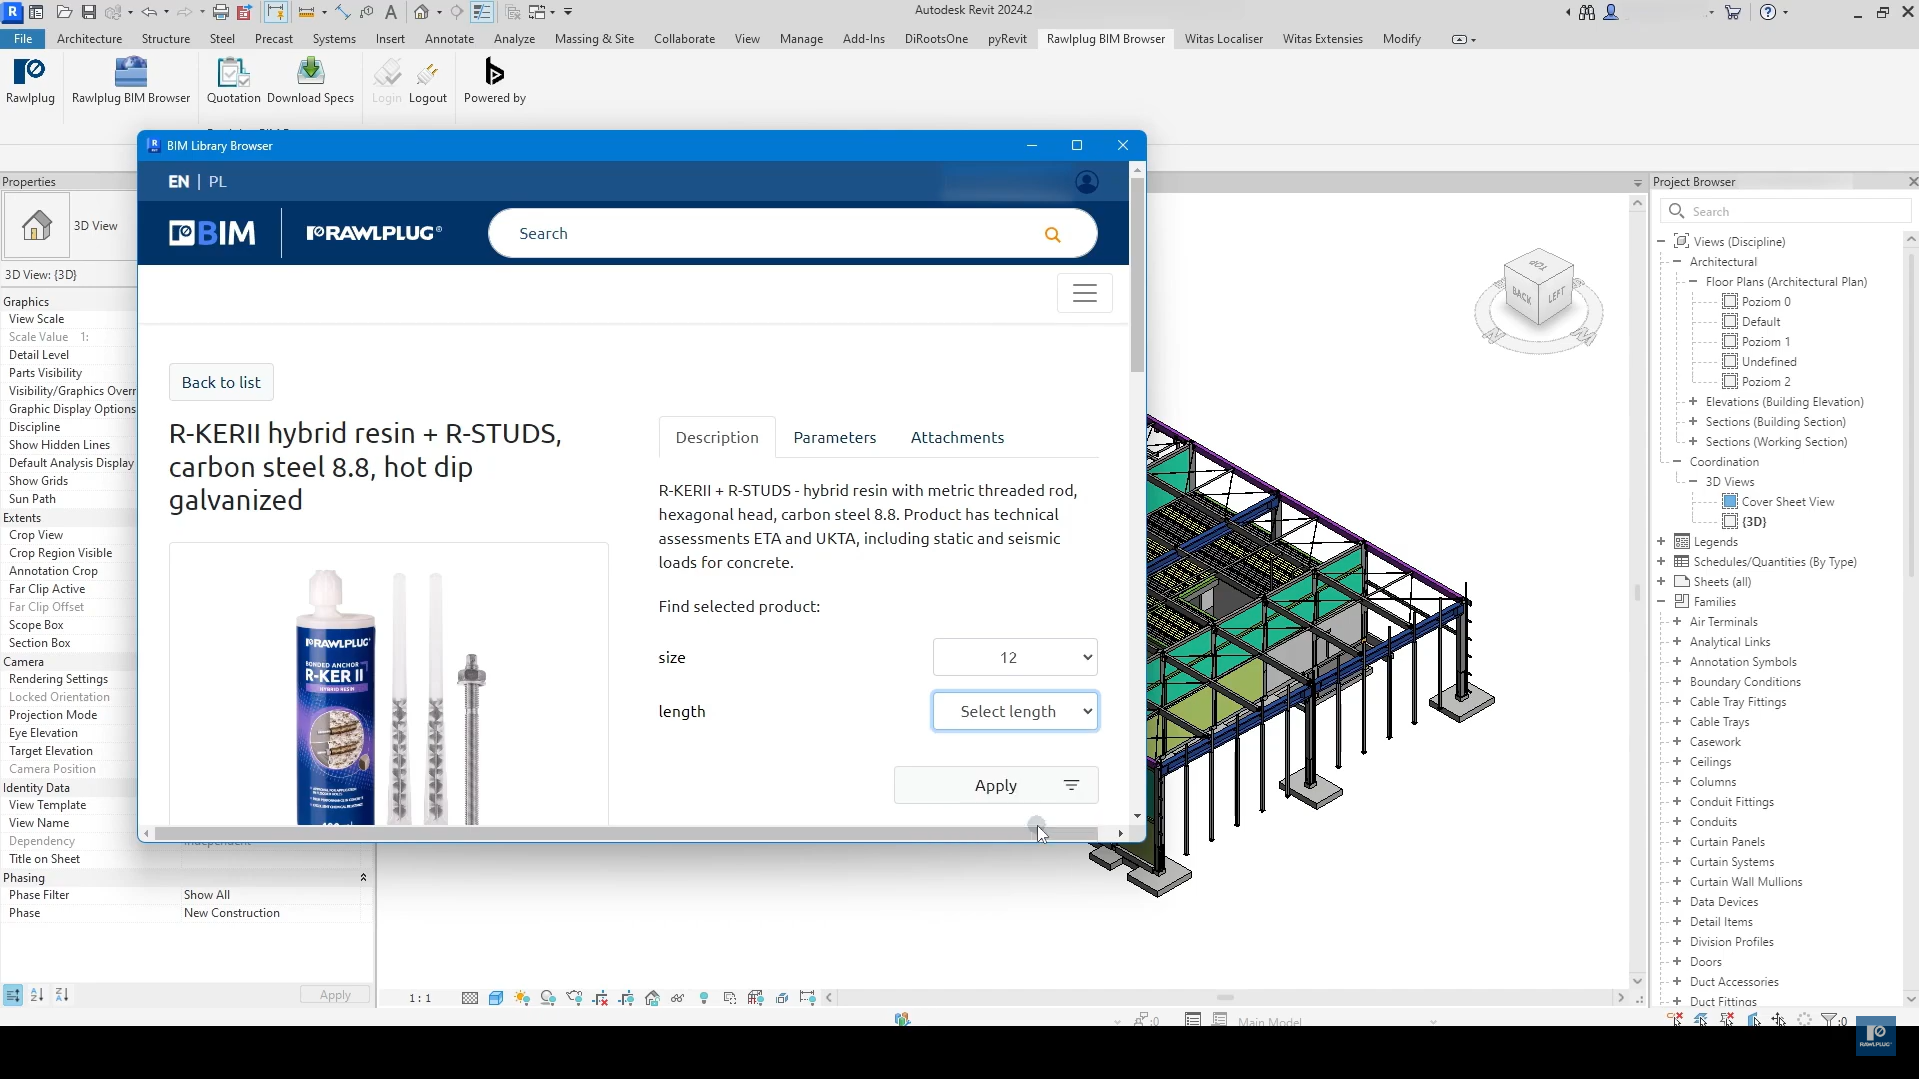Open the File menu

pyautogui.click(x=23, y=39)
